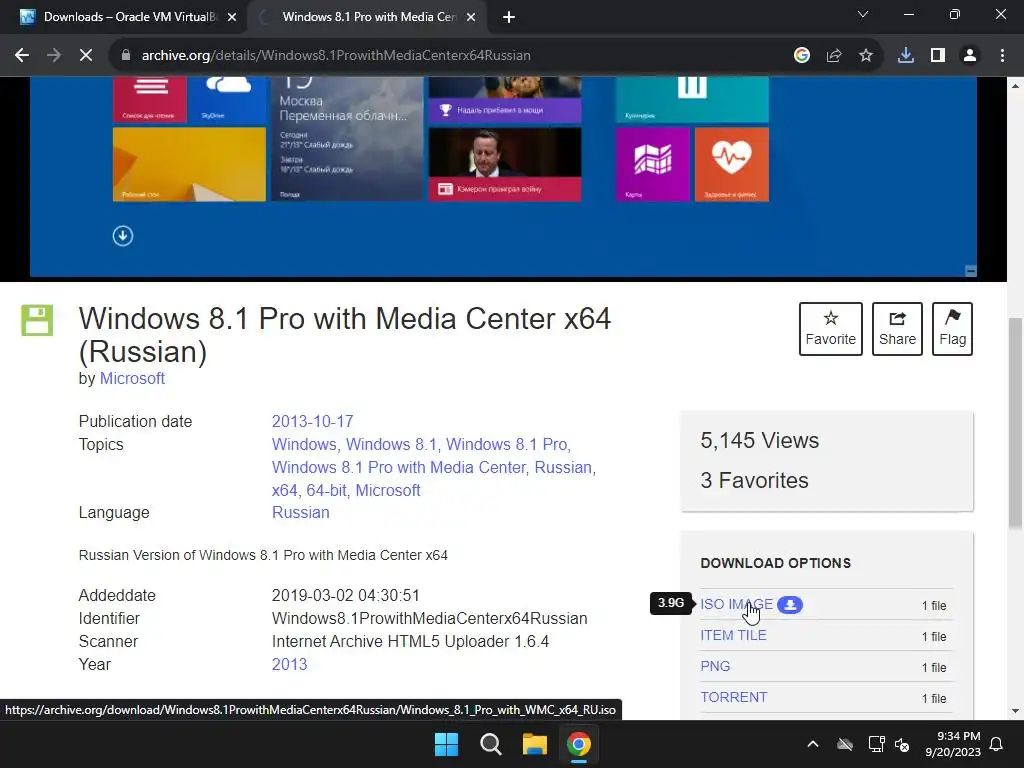The width and height of the screenshot is (1024, 768).
Task: Open publication date 2013-10-17 link
Action: (x=312, y=421)
